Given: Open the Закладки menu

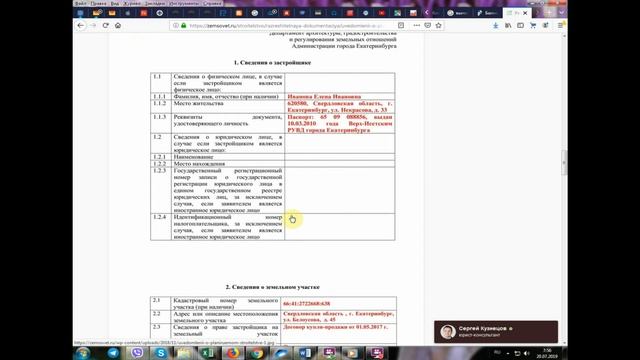Looking at the screenshot, I should pyautogui.click(x=155, y=3).
